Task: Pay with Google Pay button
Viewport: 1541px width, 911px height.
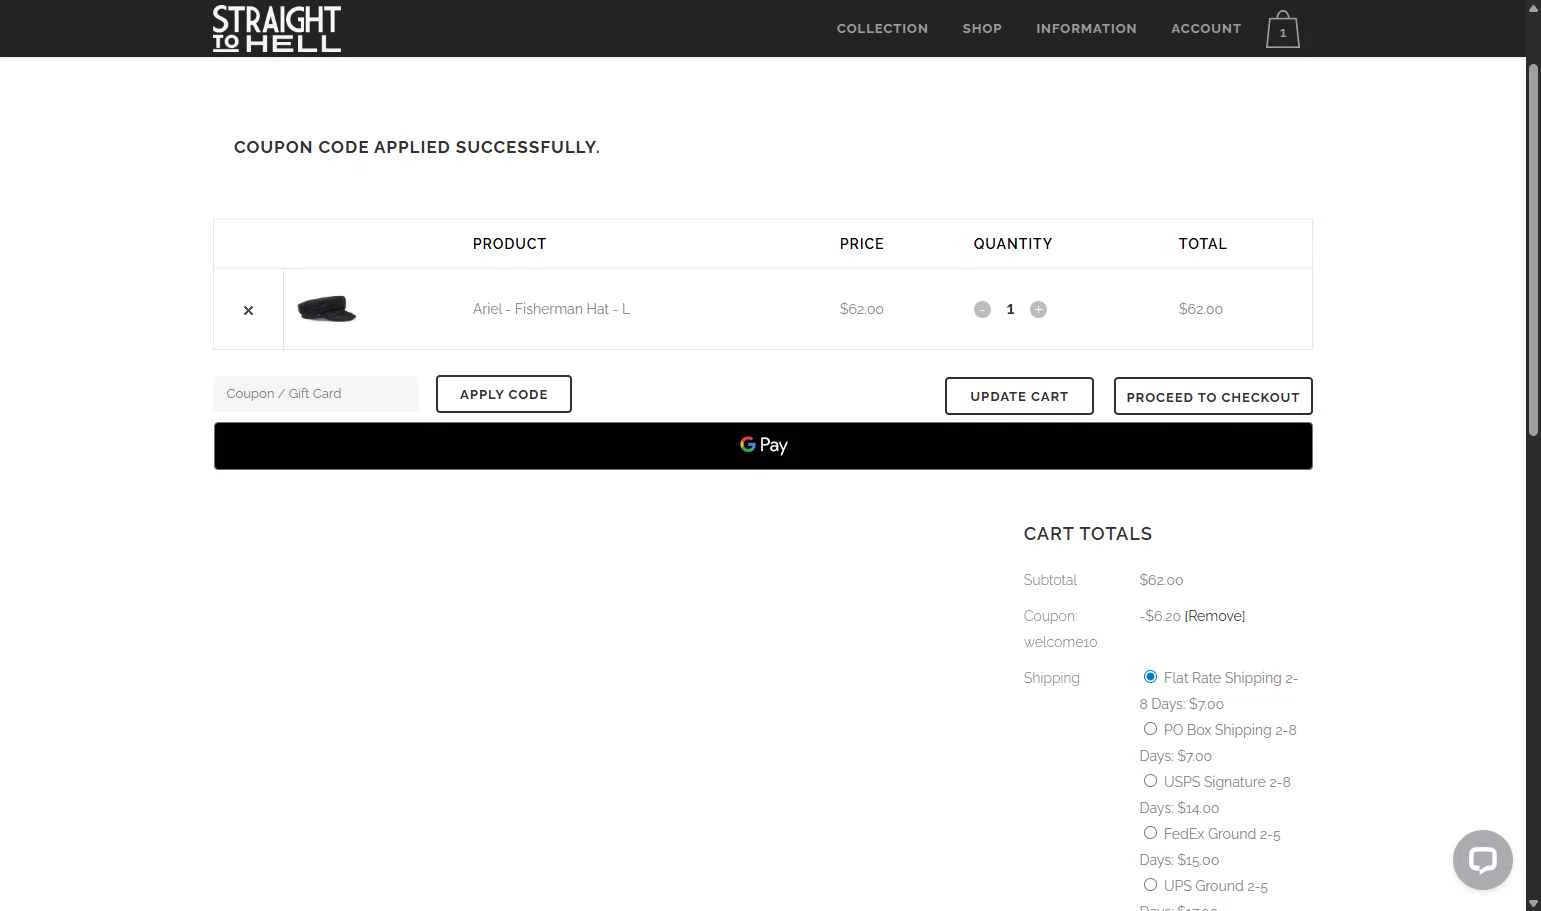Action: 763,446
